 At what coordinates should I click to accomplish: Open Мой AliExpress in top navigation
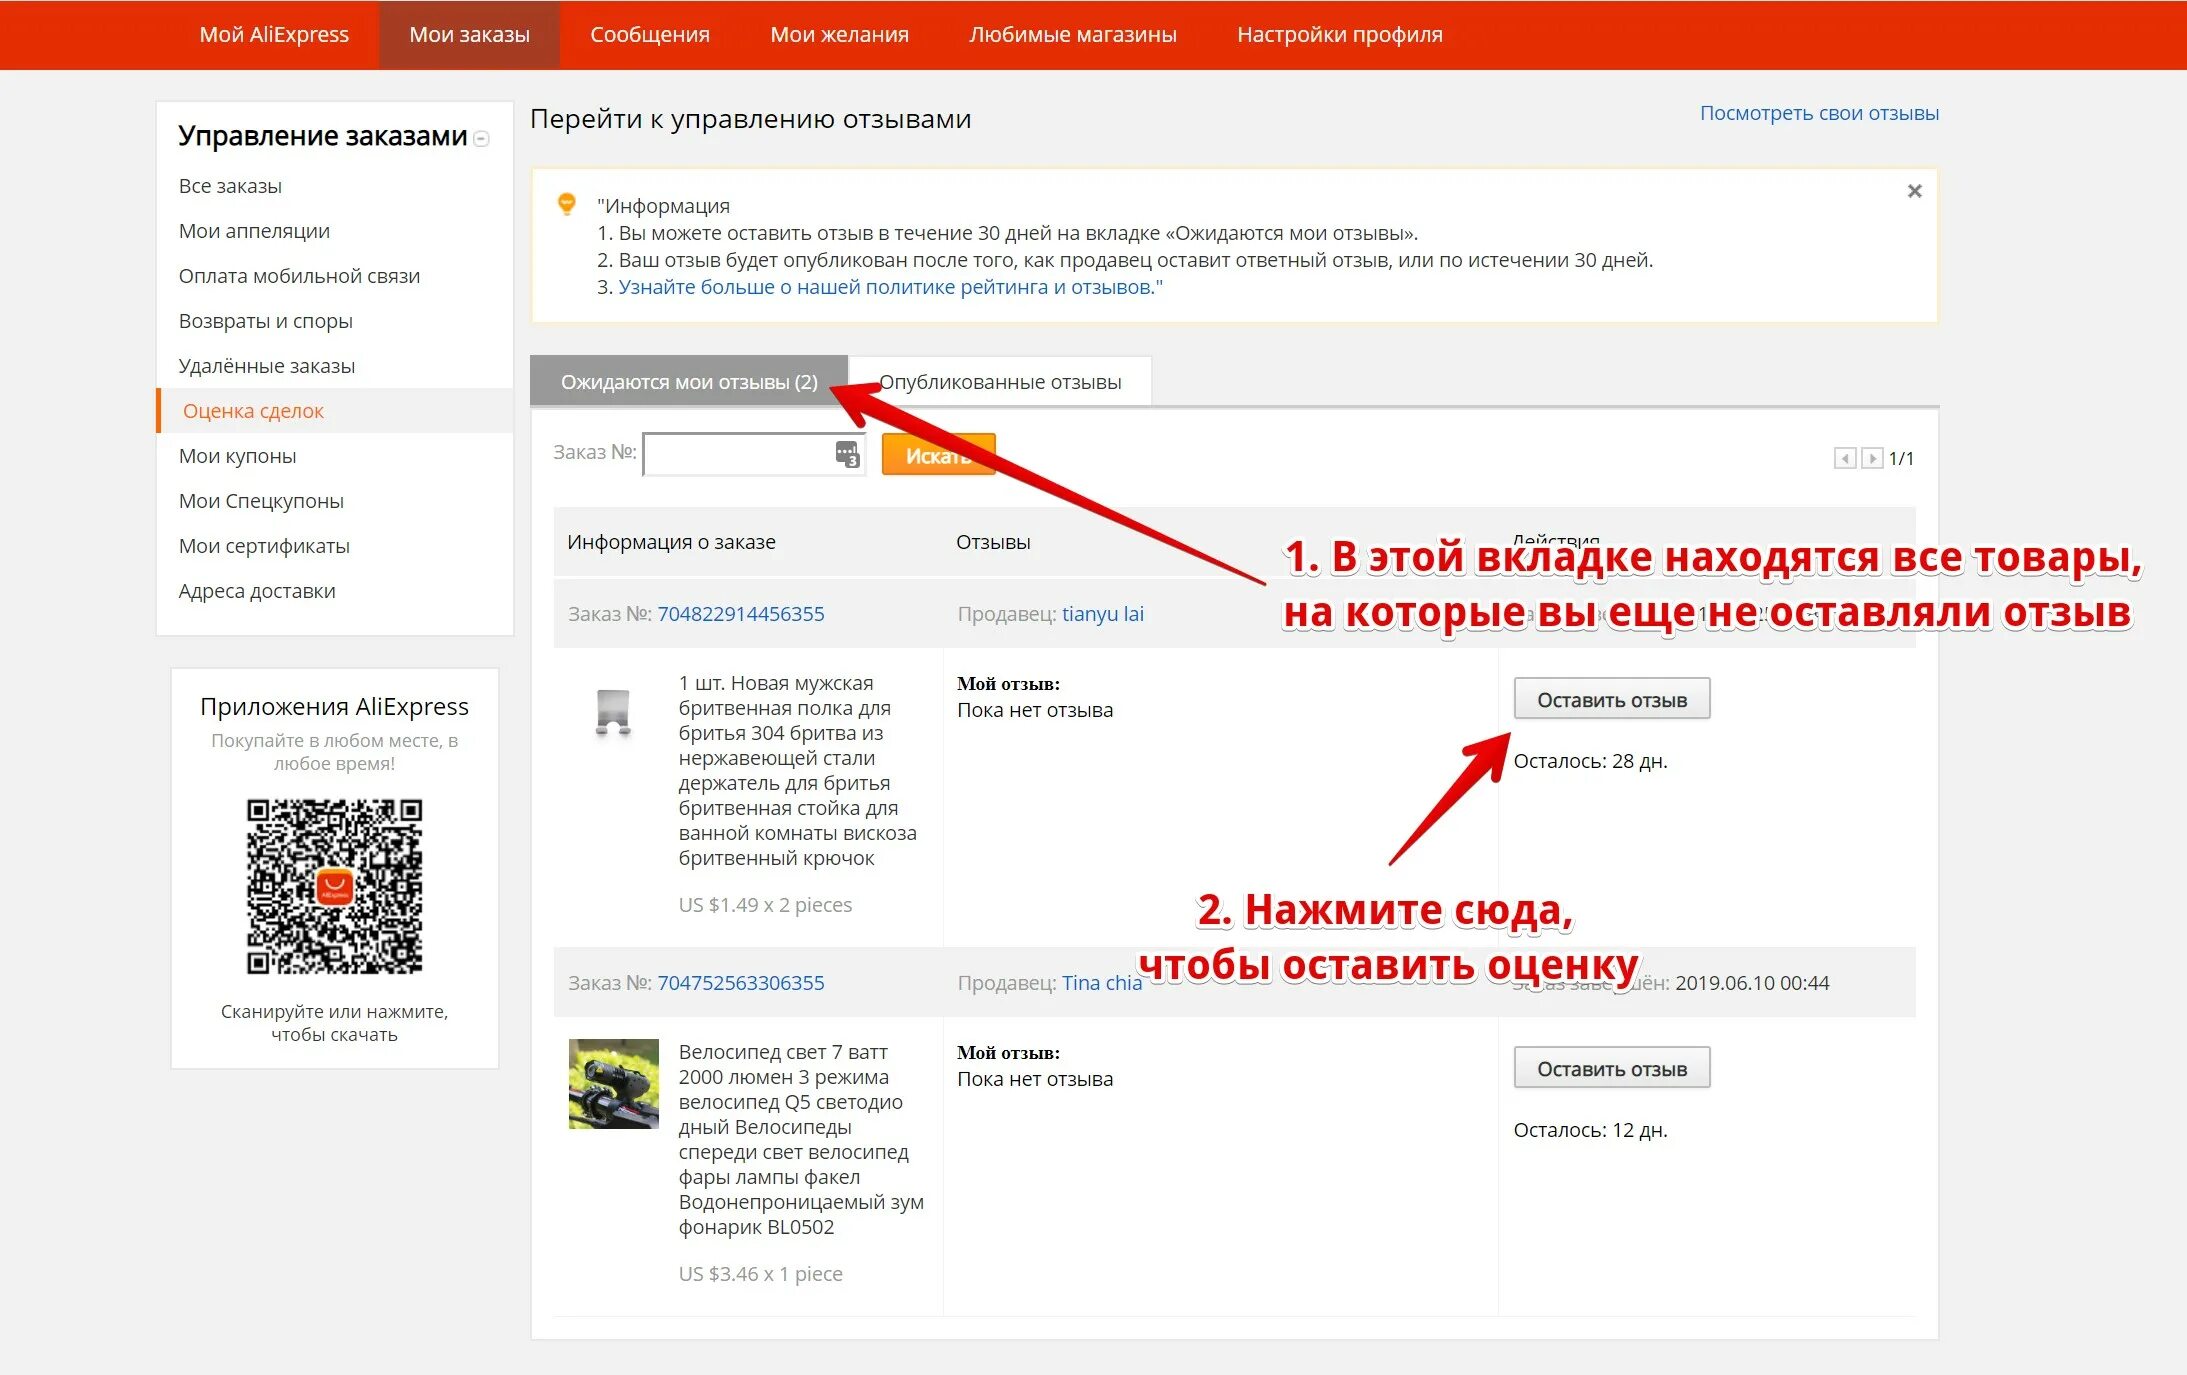(274, 34)
